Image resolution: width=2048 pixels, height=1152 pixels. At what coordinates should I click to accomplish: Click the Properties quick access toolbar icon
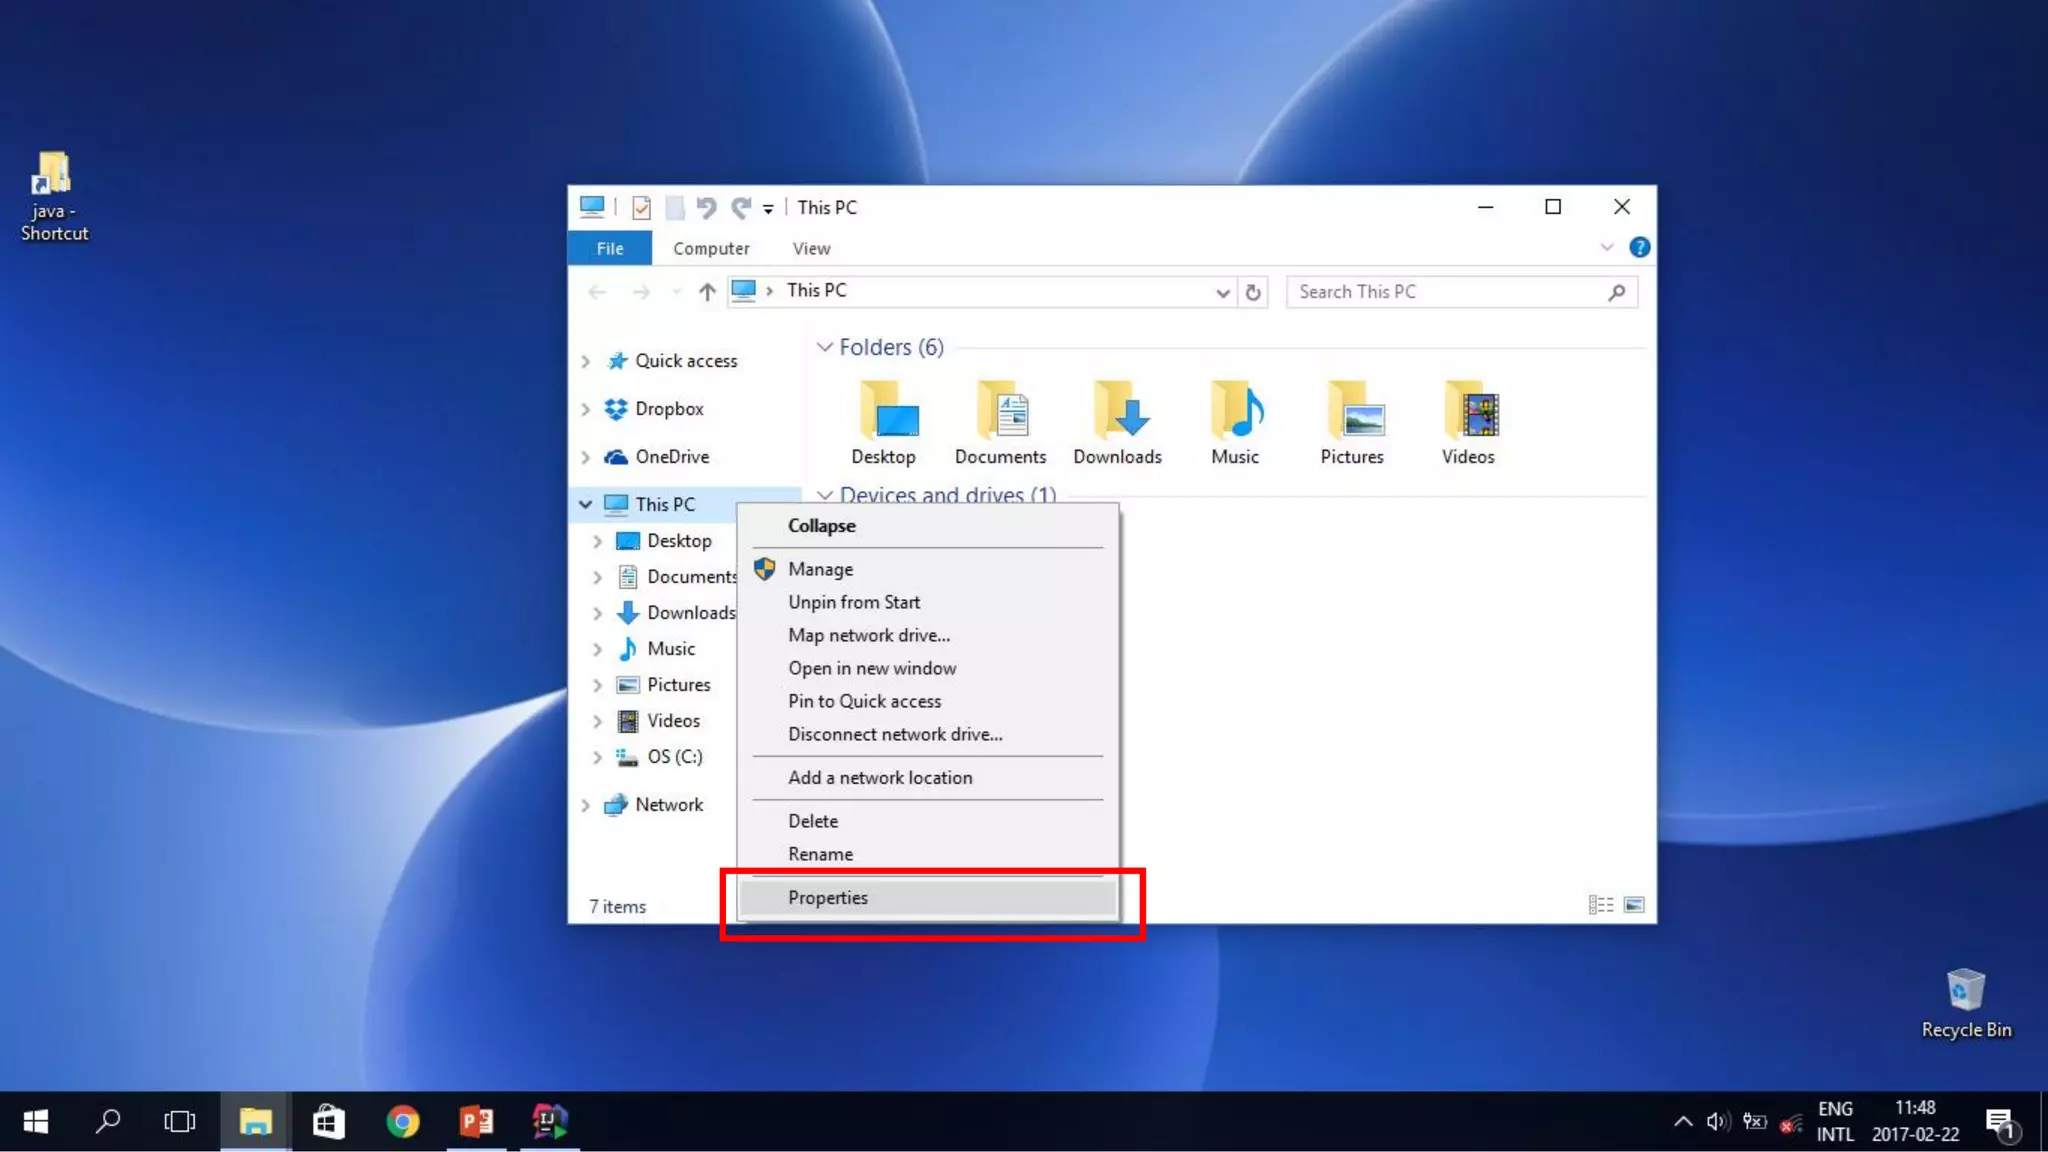tap(641, 207)
